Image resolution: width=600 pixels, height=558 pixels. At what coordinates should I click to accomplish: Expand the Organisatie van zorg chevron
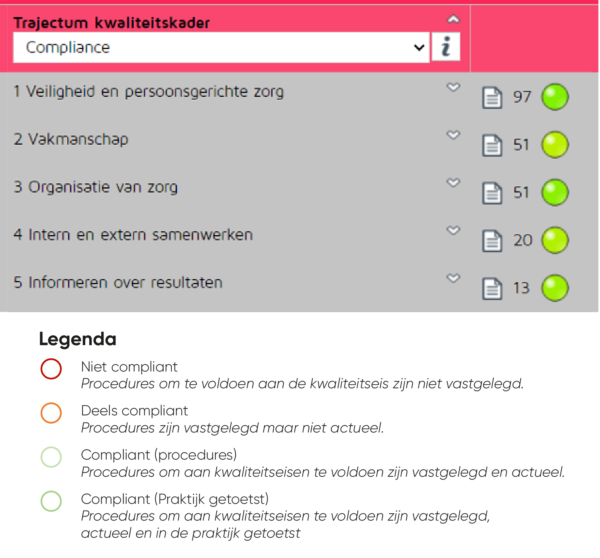[453, 183]
